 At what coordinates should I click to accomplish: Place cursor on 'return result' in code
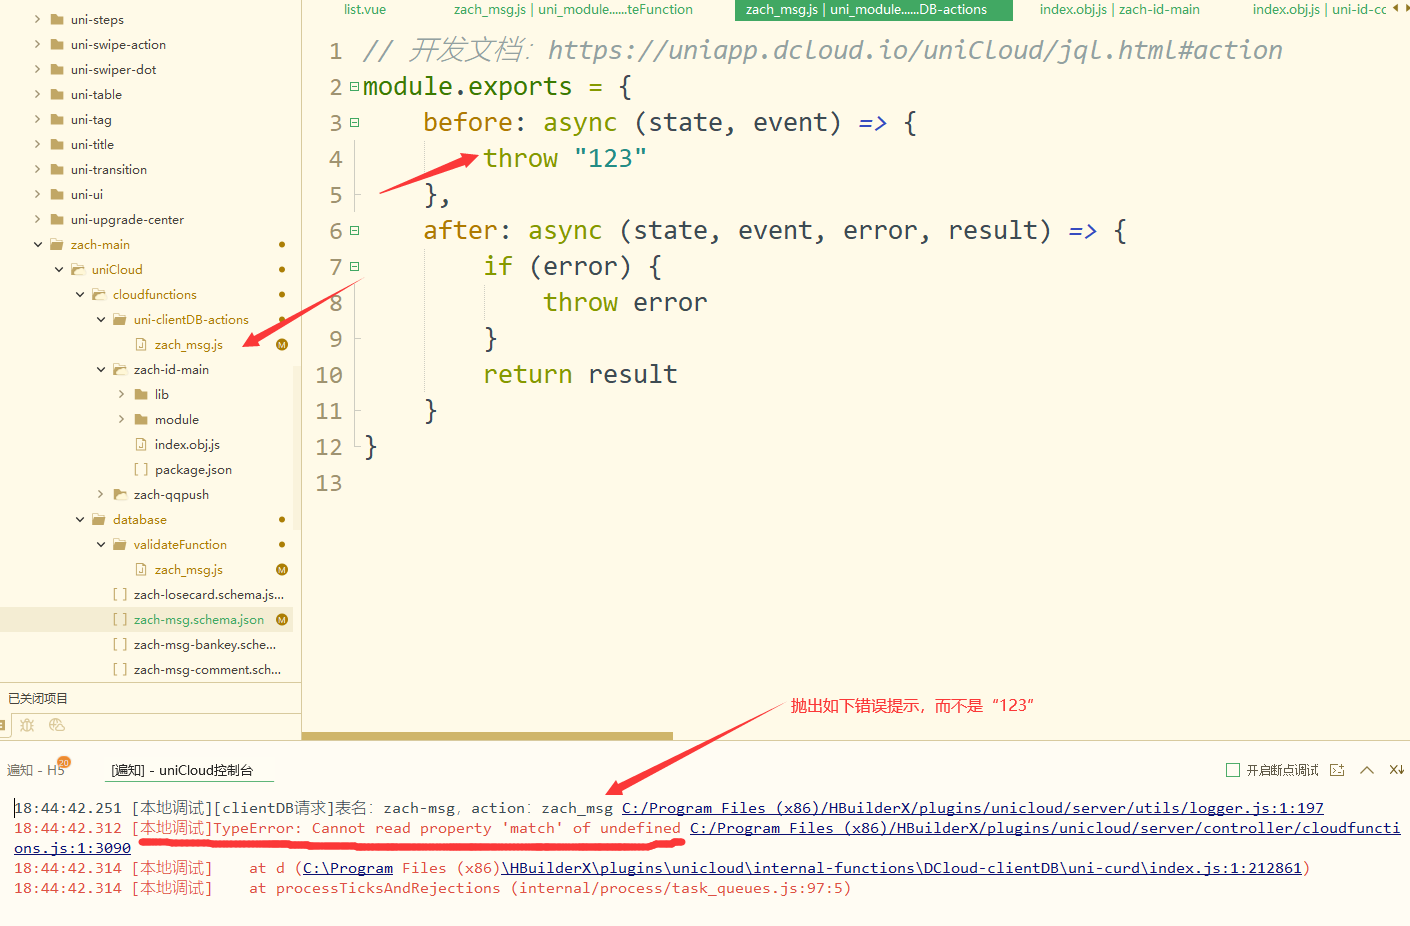580,374
